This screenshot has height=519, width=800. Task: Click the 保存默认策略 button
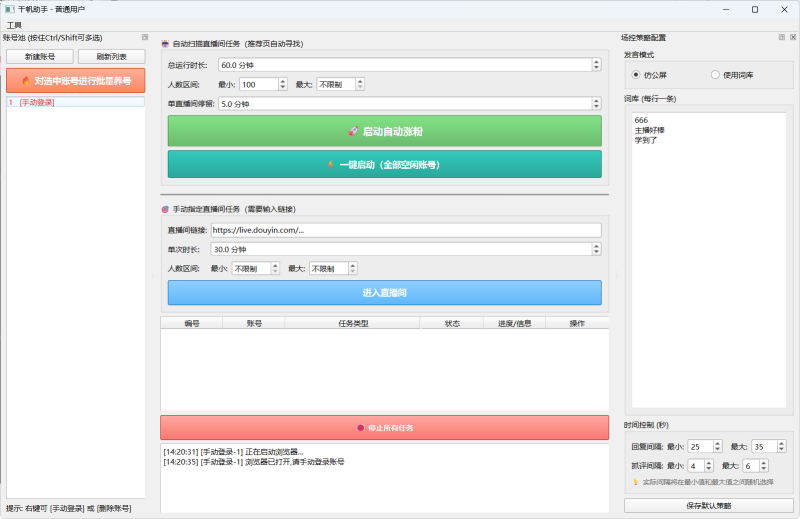pyautogui.click(x=709, y=506)
